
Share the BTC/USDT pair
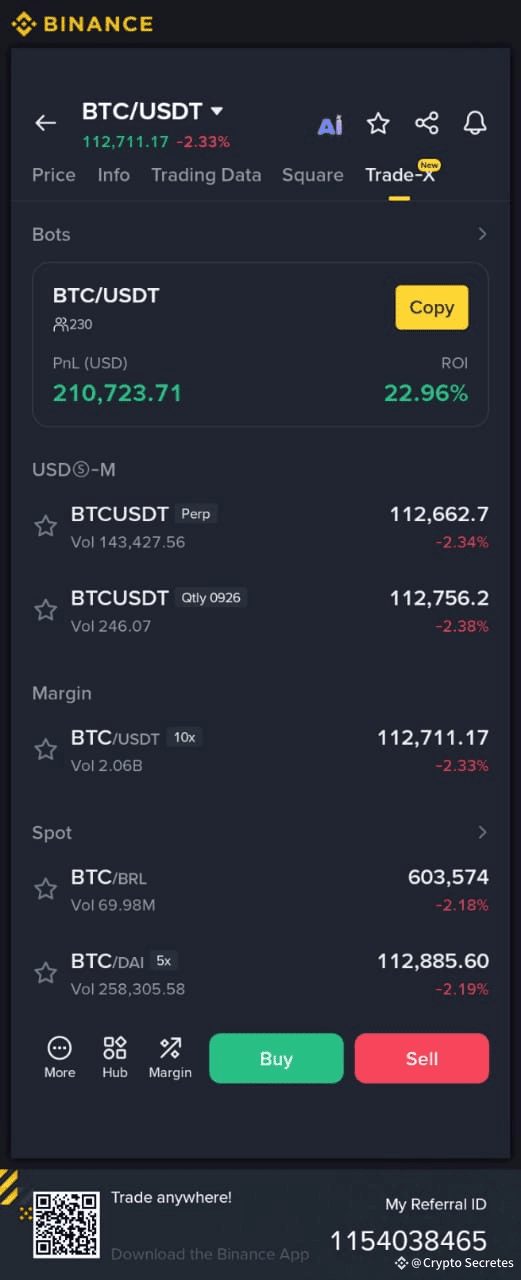pos(426,123)
